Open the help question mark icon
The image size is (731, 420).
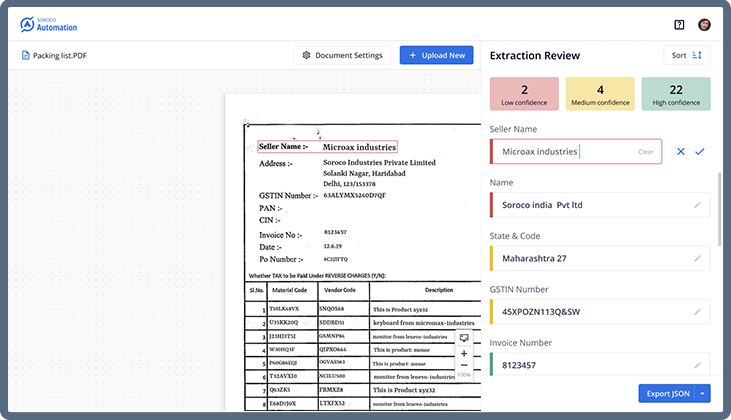tap(679, 25)
